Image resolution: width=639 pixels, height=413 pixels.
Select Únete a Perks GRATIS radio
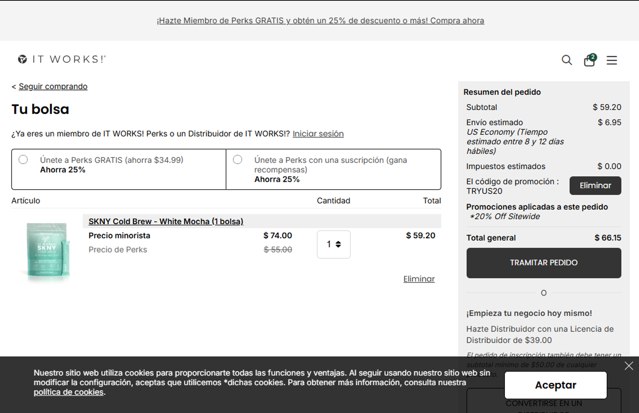click(x=23, y=159)
